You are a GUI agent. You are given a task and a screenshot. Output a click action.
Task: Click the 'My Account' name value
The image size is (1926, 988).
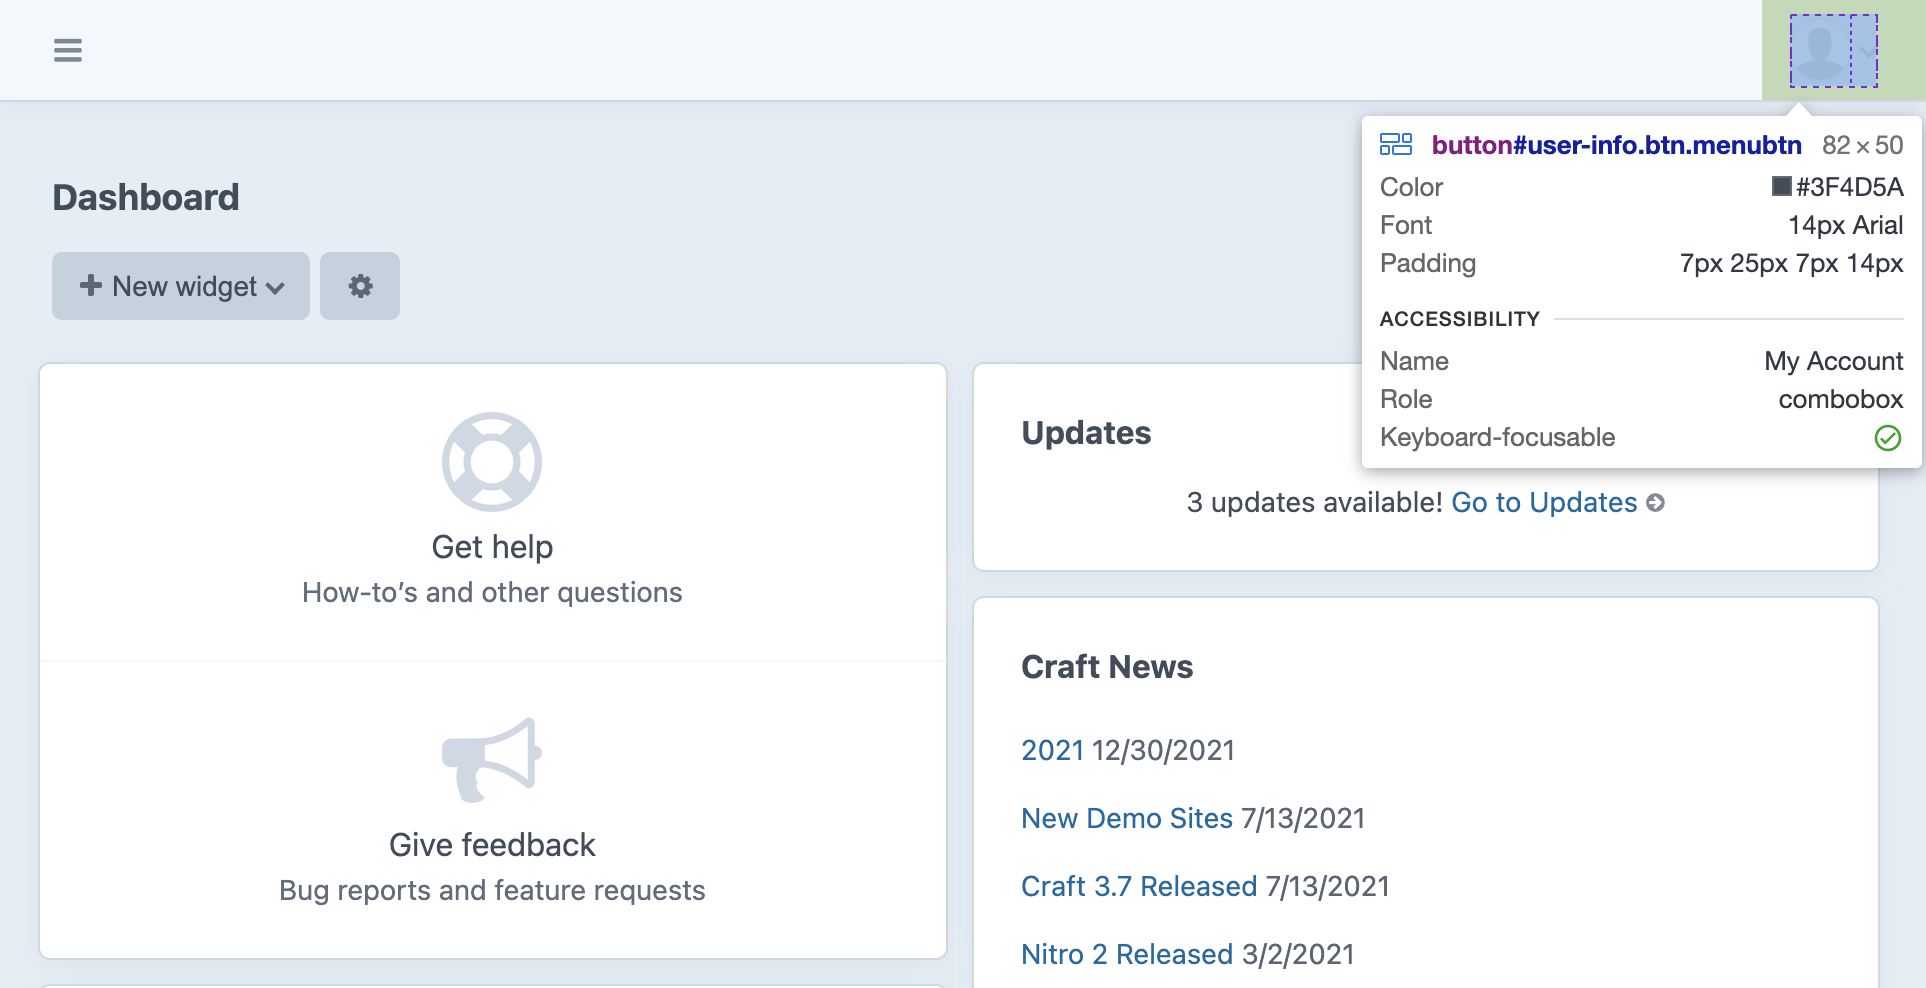pos(1833,361)
